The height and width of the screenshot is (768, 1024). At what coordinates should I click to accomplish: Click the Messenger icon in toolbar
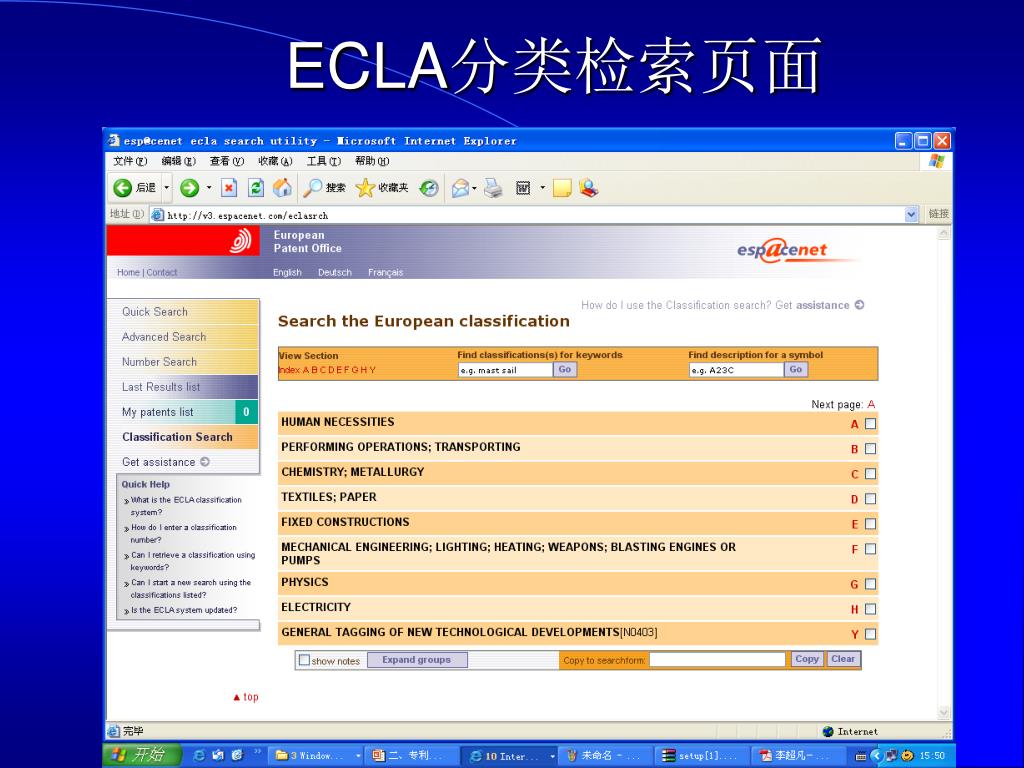(x=588, y=188)
